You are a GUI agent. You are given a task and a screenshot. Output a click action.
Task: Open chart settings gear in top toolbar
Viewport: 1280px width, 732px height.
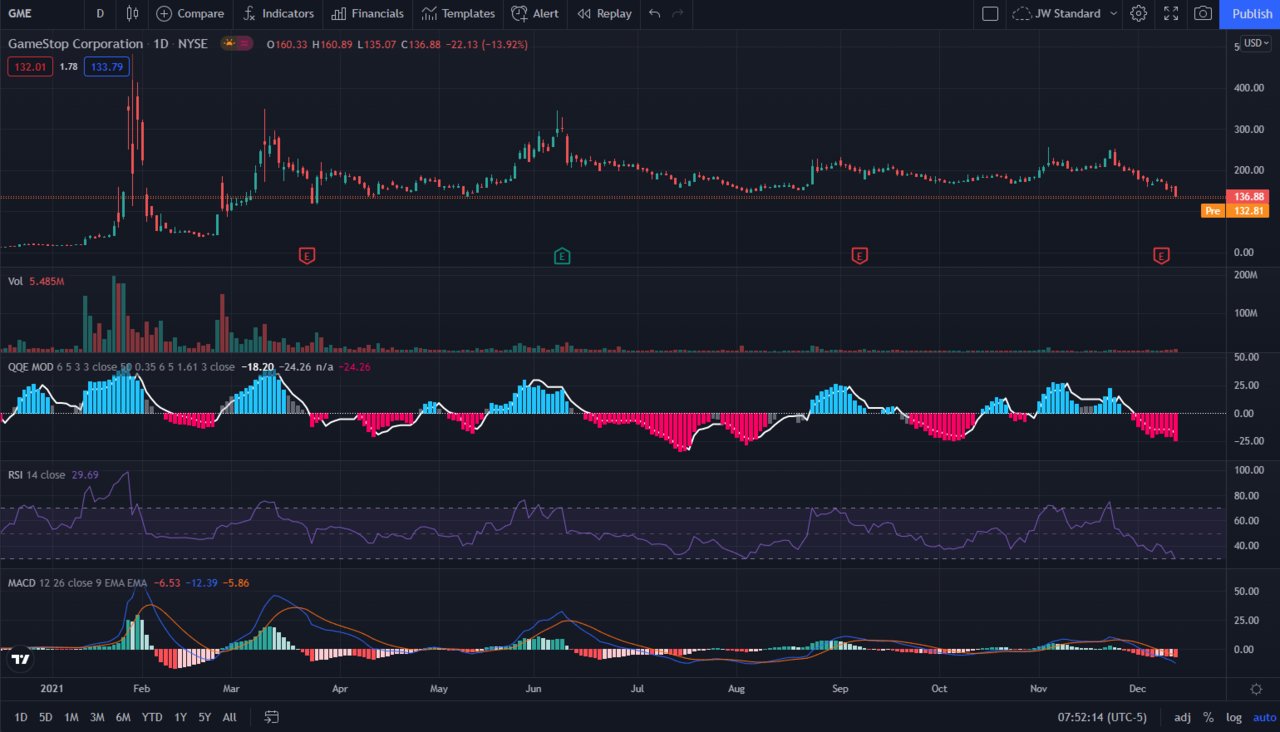[x=1138, y=14]
